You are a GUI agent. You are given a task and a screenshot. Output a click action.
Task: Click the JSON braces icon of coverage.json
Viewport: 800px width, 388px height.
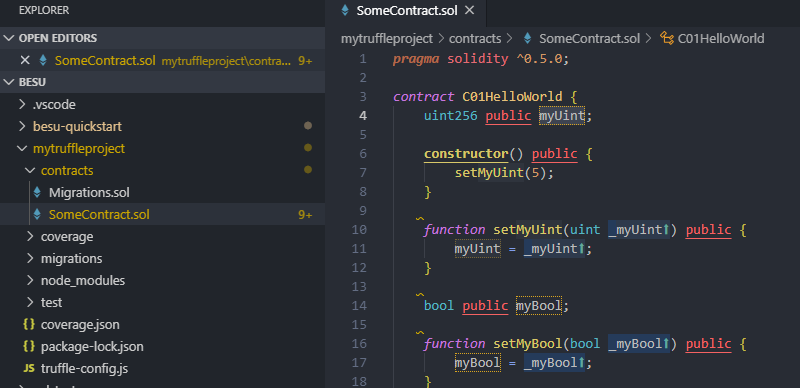click(x=29, y=324)
